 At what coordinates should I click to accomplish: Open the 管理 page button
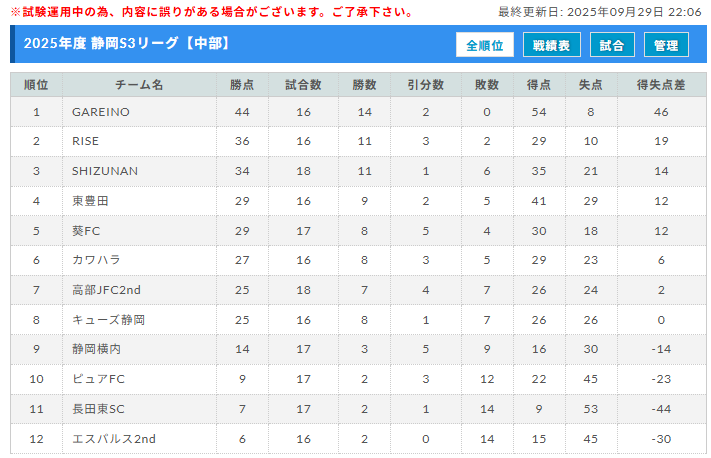tap(666, 46)
